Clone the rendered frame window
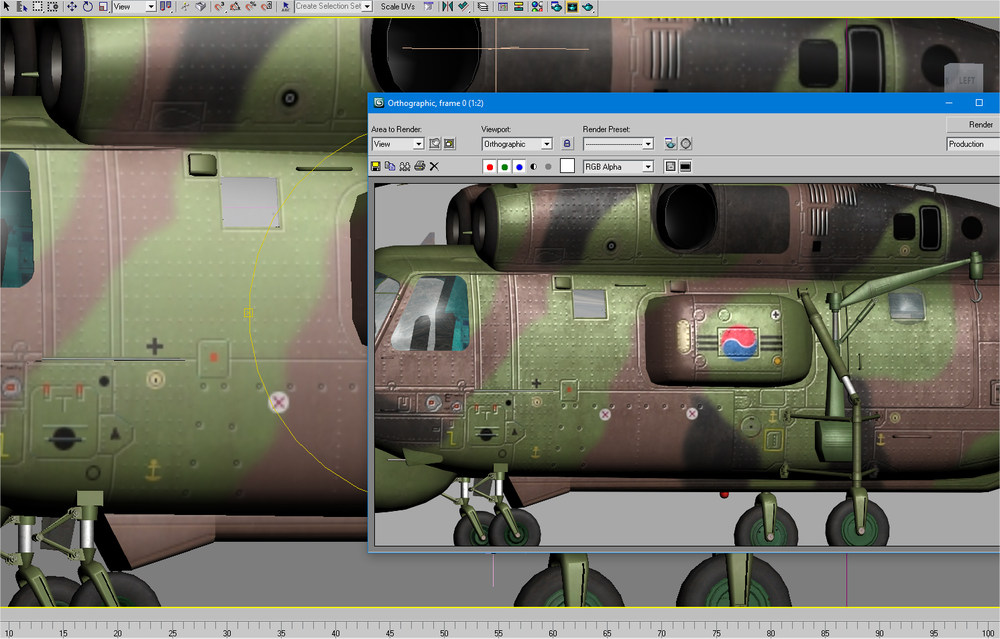The width and height of the screenshot is (1000, 639). point(405,166)
